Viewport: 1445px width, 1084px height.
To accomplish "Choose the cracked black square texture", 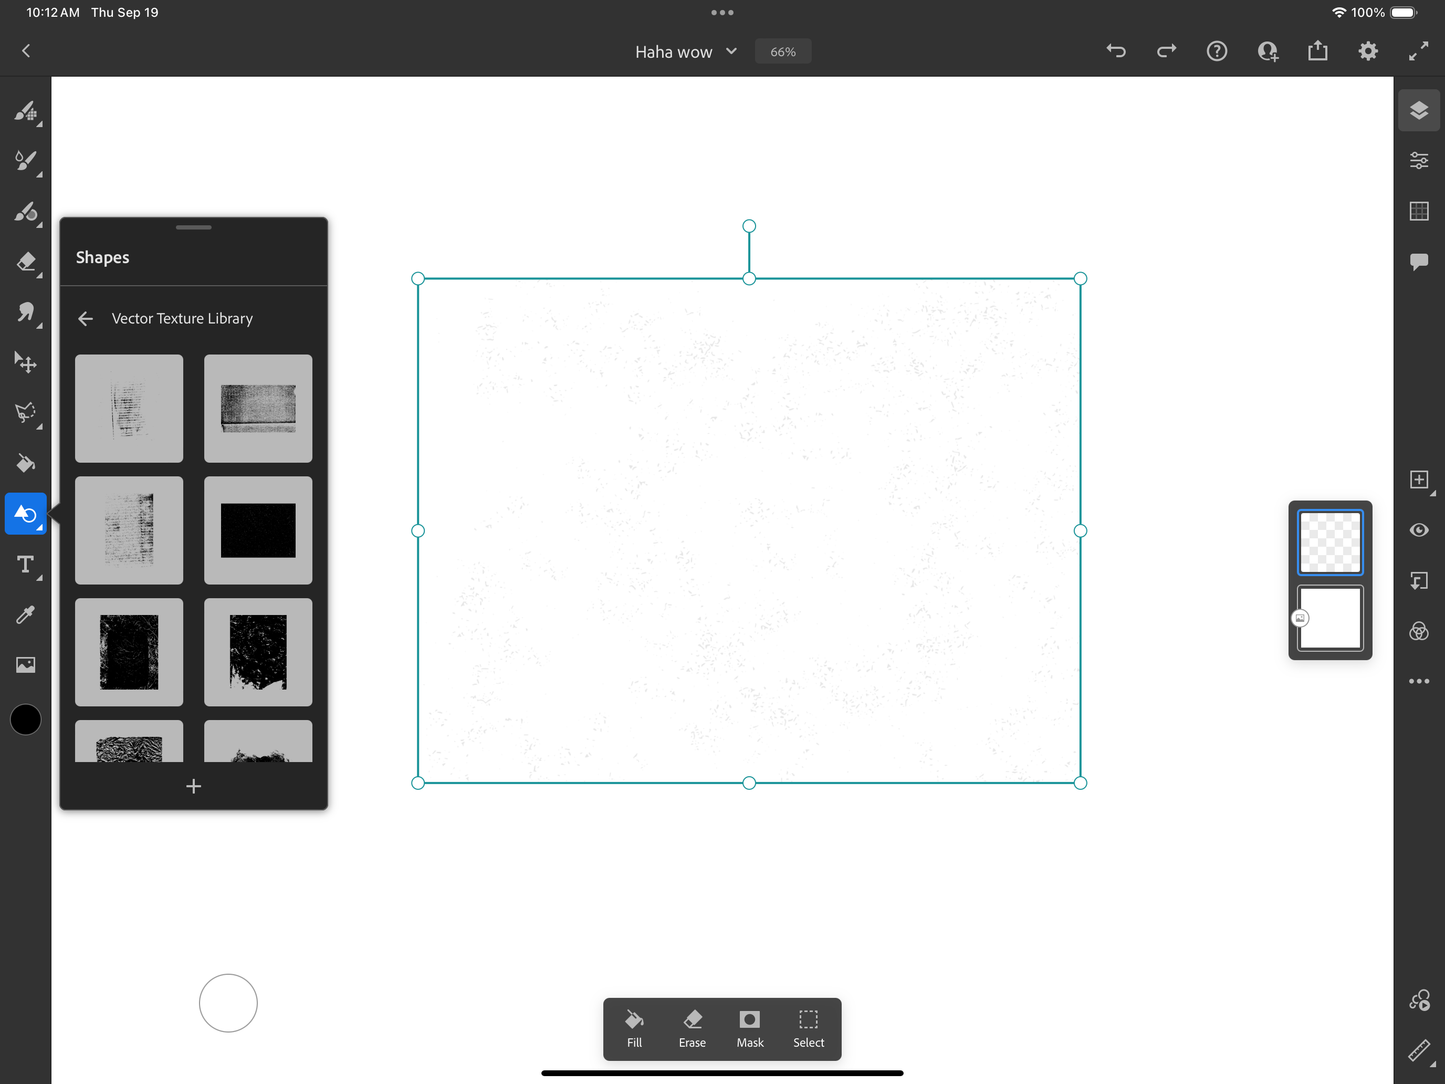I will tap(129, 652).
